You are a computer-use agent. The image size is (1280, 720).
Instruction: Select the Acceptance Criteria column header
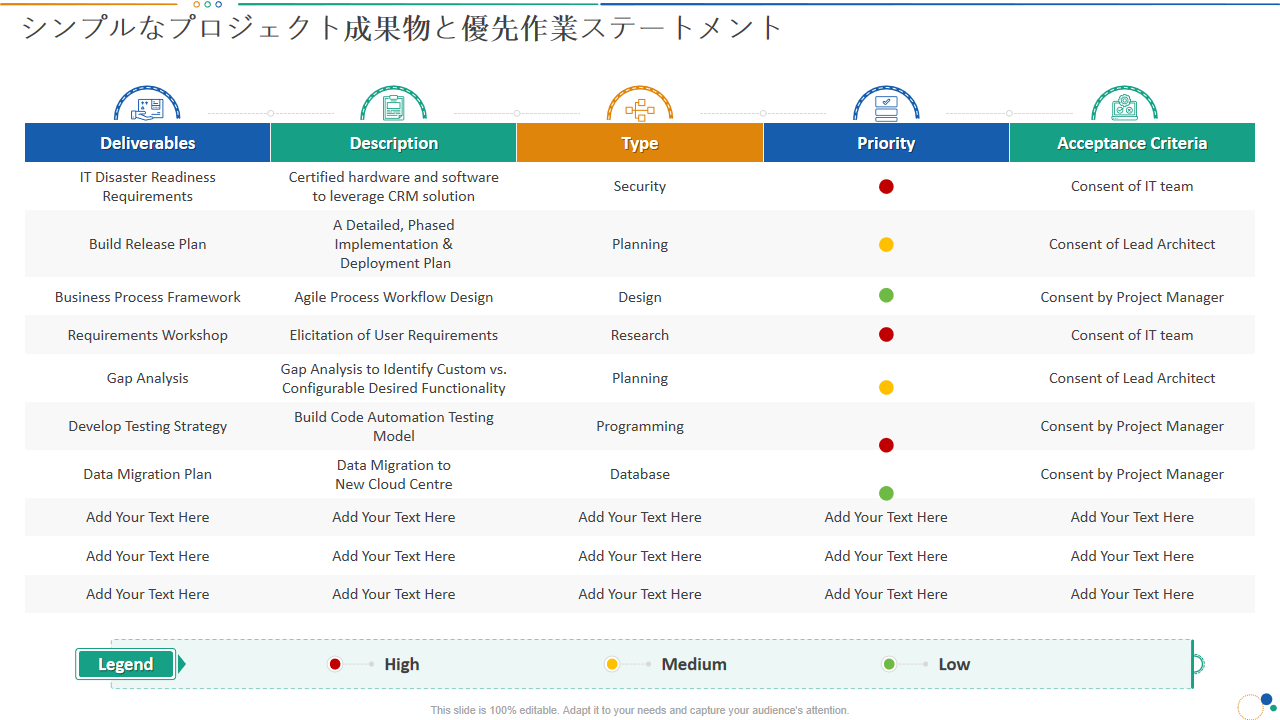tap(1132, 143)
